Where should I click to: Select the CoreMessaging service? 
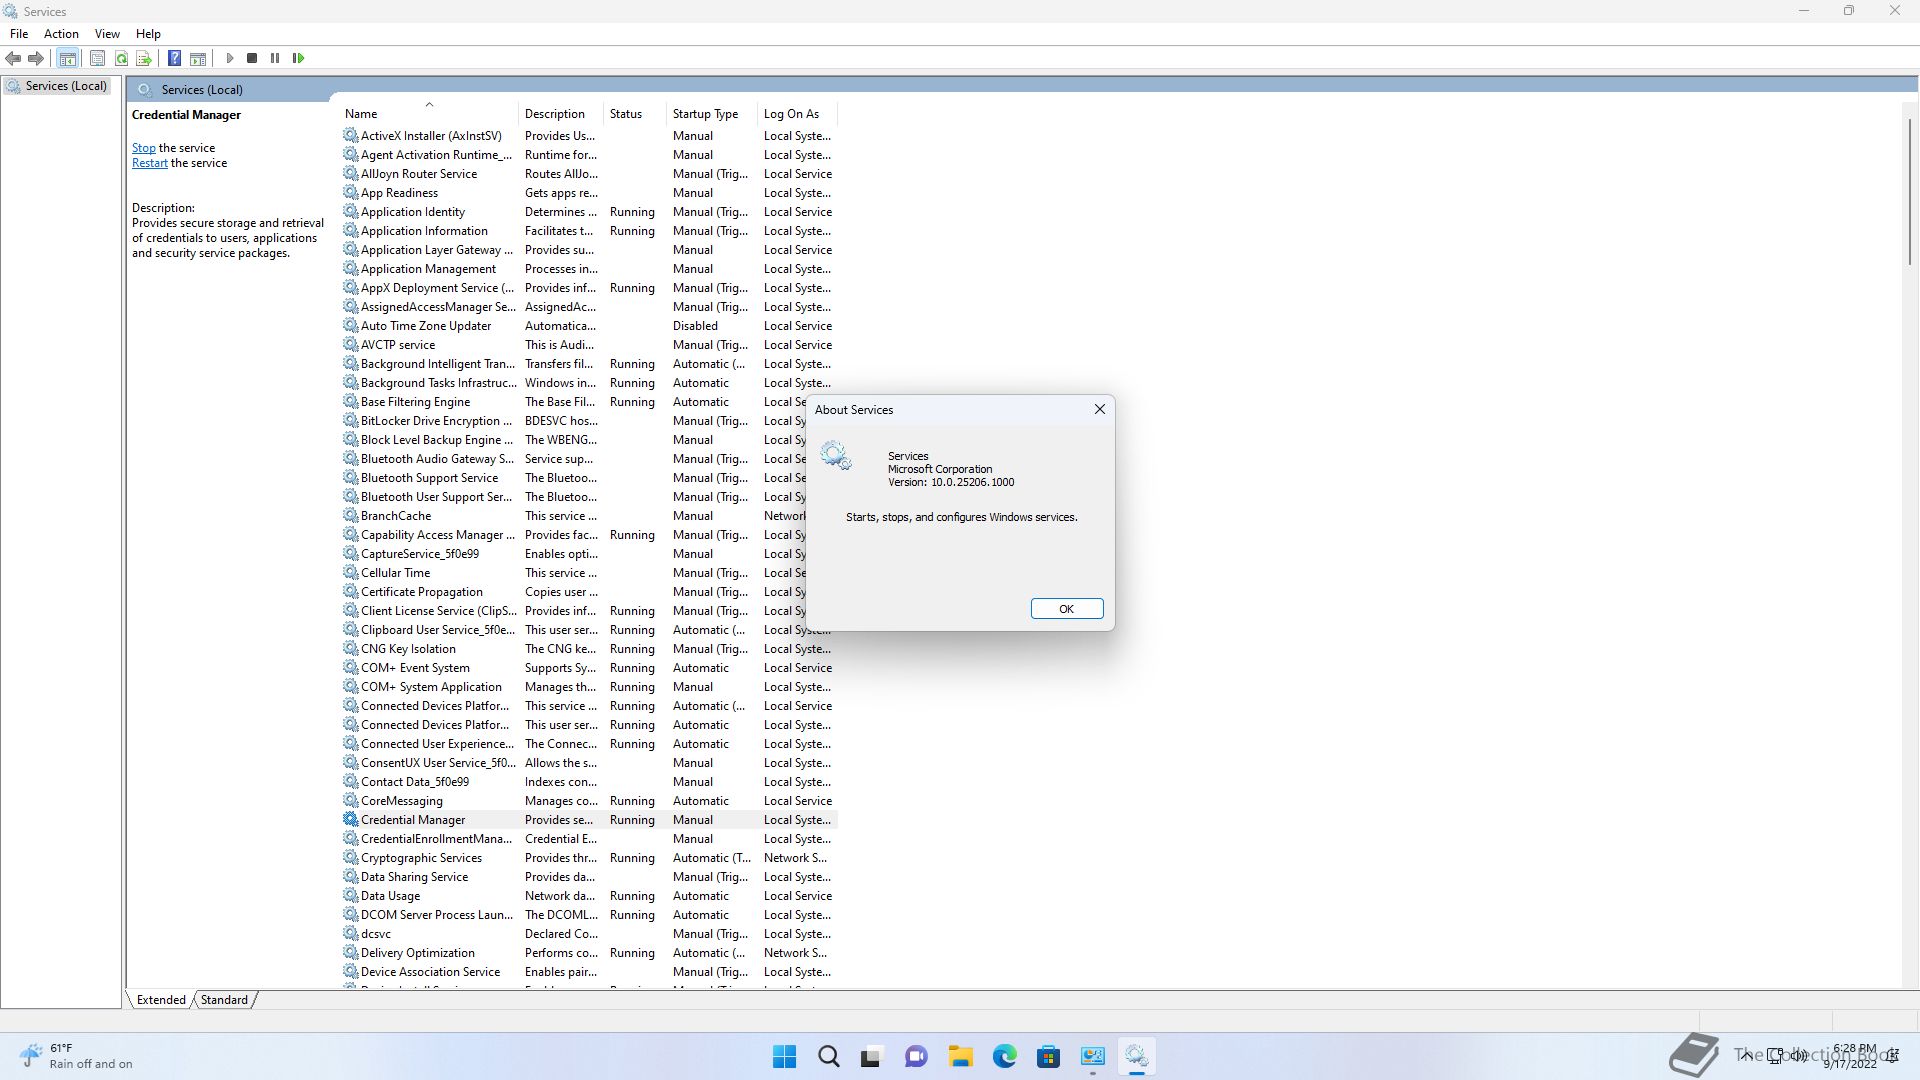[589, 801]
